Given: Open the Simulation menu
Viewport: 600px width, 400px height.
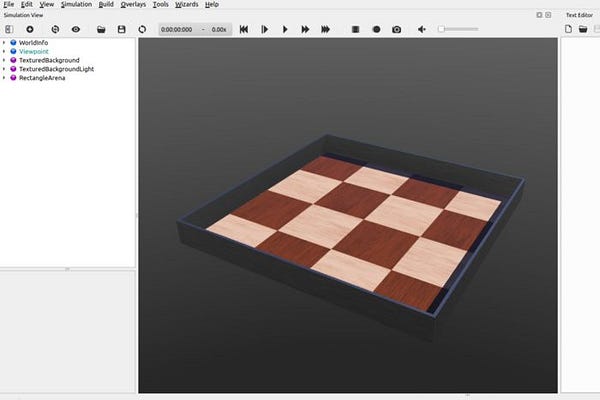Looking at the screenshot, I should (77, 5).
